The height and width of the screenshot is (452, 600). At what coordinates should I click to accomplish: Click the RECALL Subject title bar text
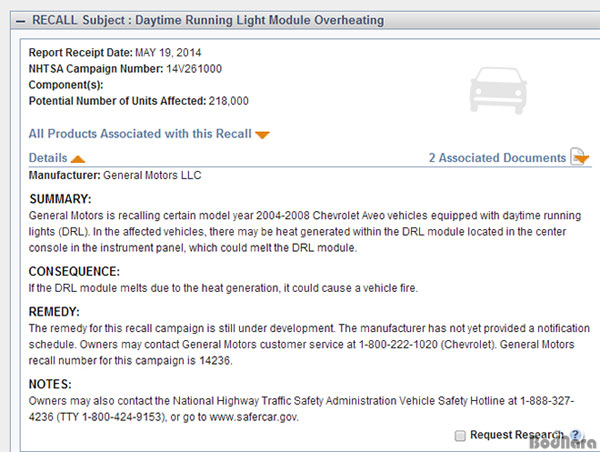pos(208,20)
